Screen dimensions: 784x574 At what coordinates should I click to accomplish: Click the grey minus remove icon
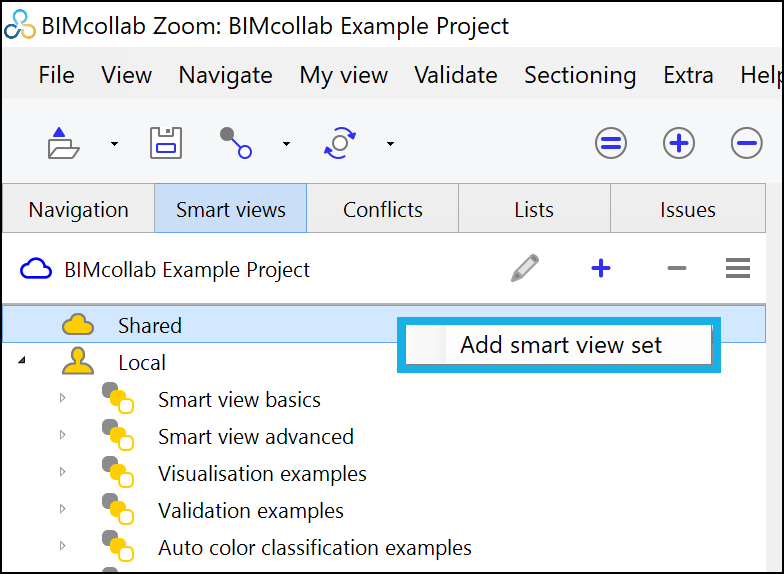coord(676,268)
